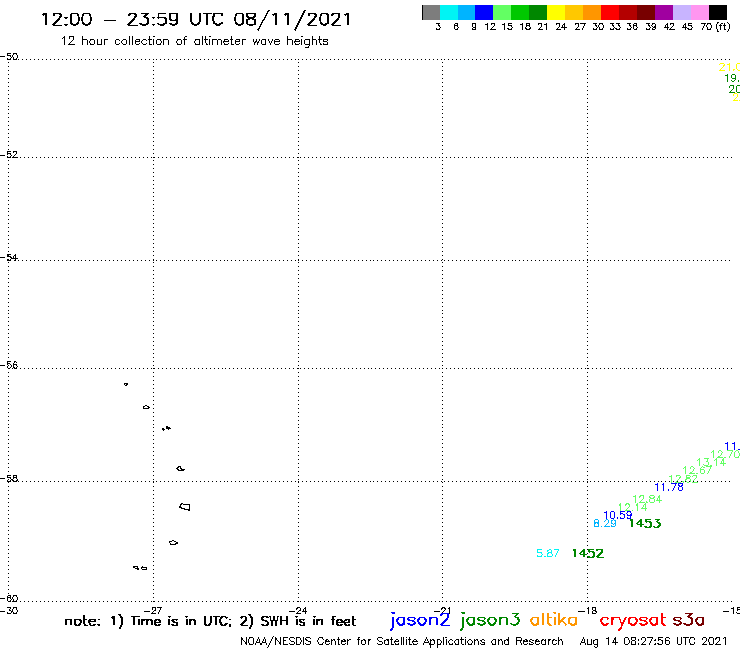This screenshot has width=740, height=650.
Task: Select the gray swatch in the color legend
Action: tap(431, 12)
